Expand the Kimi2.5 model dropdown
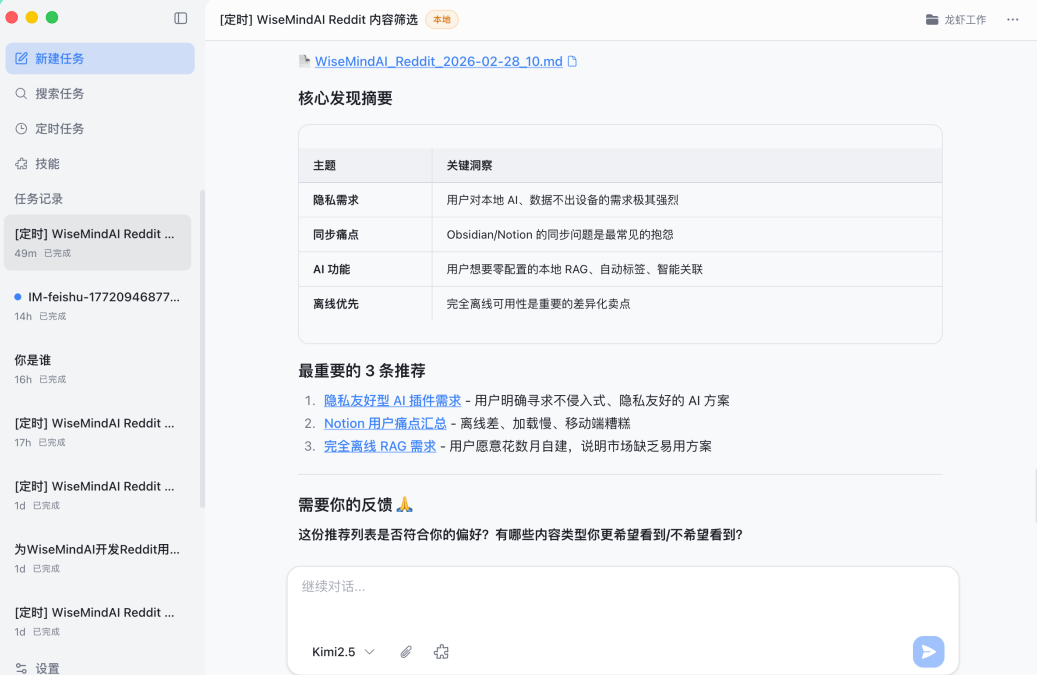Image resolution: width=1037 pixels, height=675 pixels. 343,652
